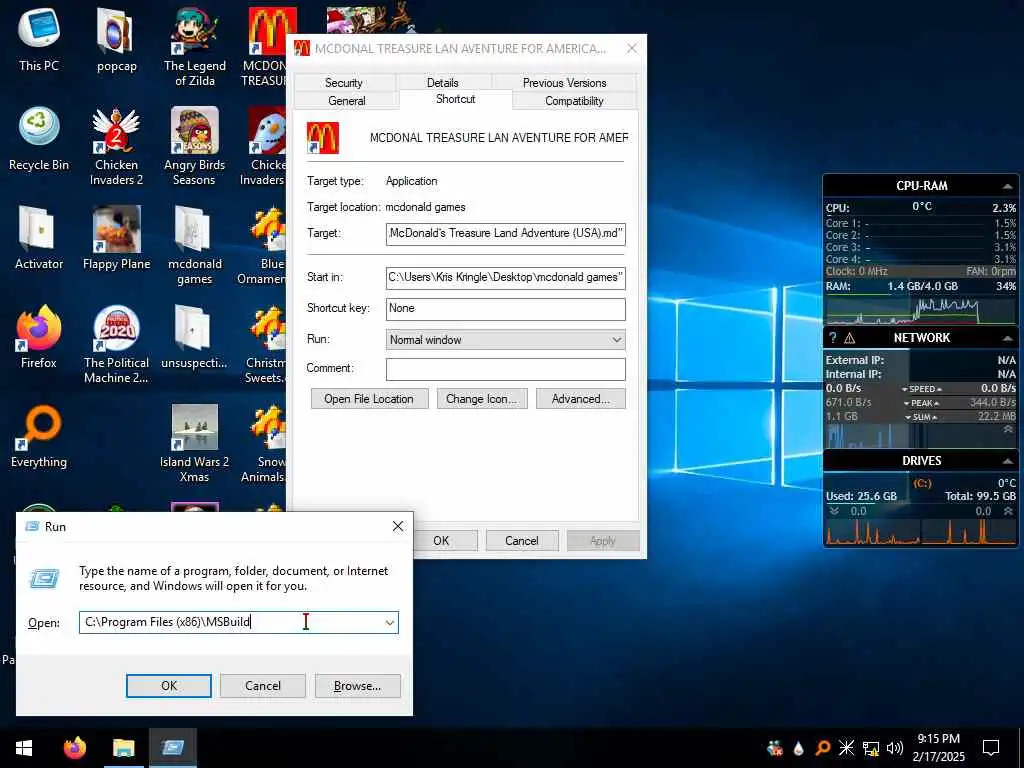Viewport: 1024px width, 768px height.
Task: Click Cancel in the Properties dialog
Action: 522,541
